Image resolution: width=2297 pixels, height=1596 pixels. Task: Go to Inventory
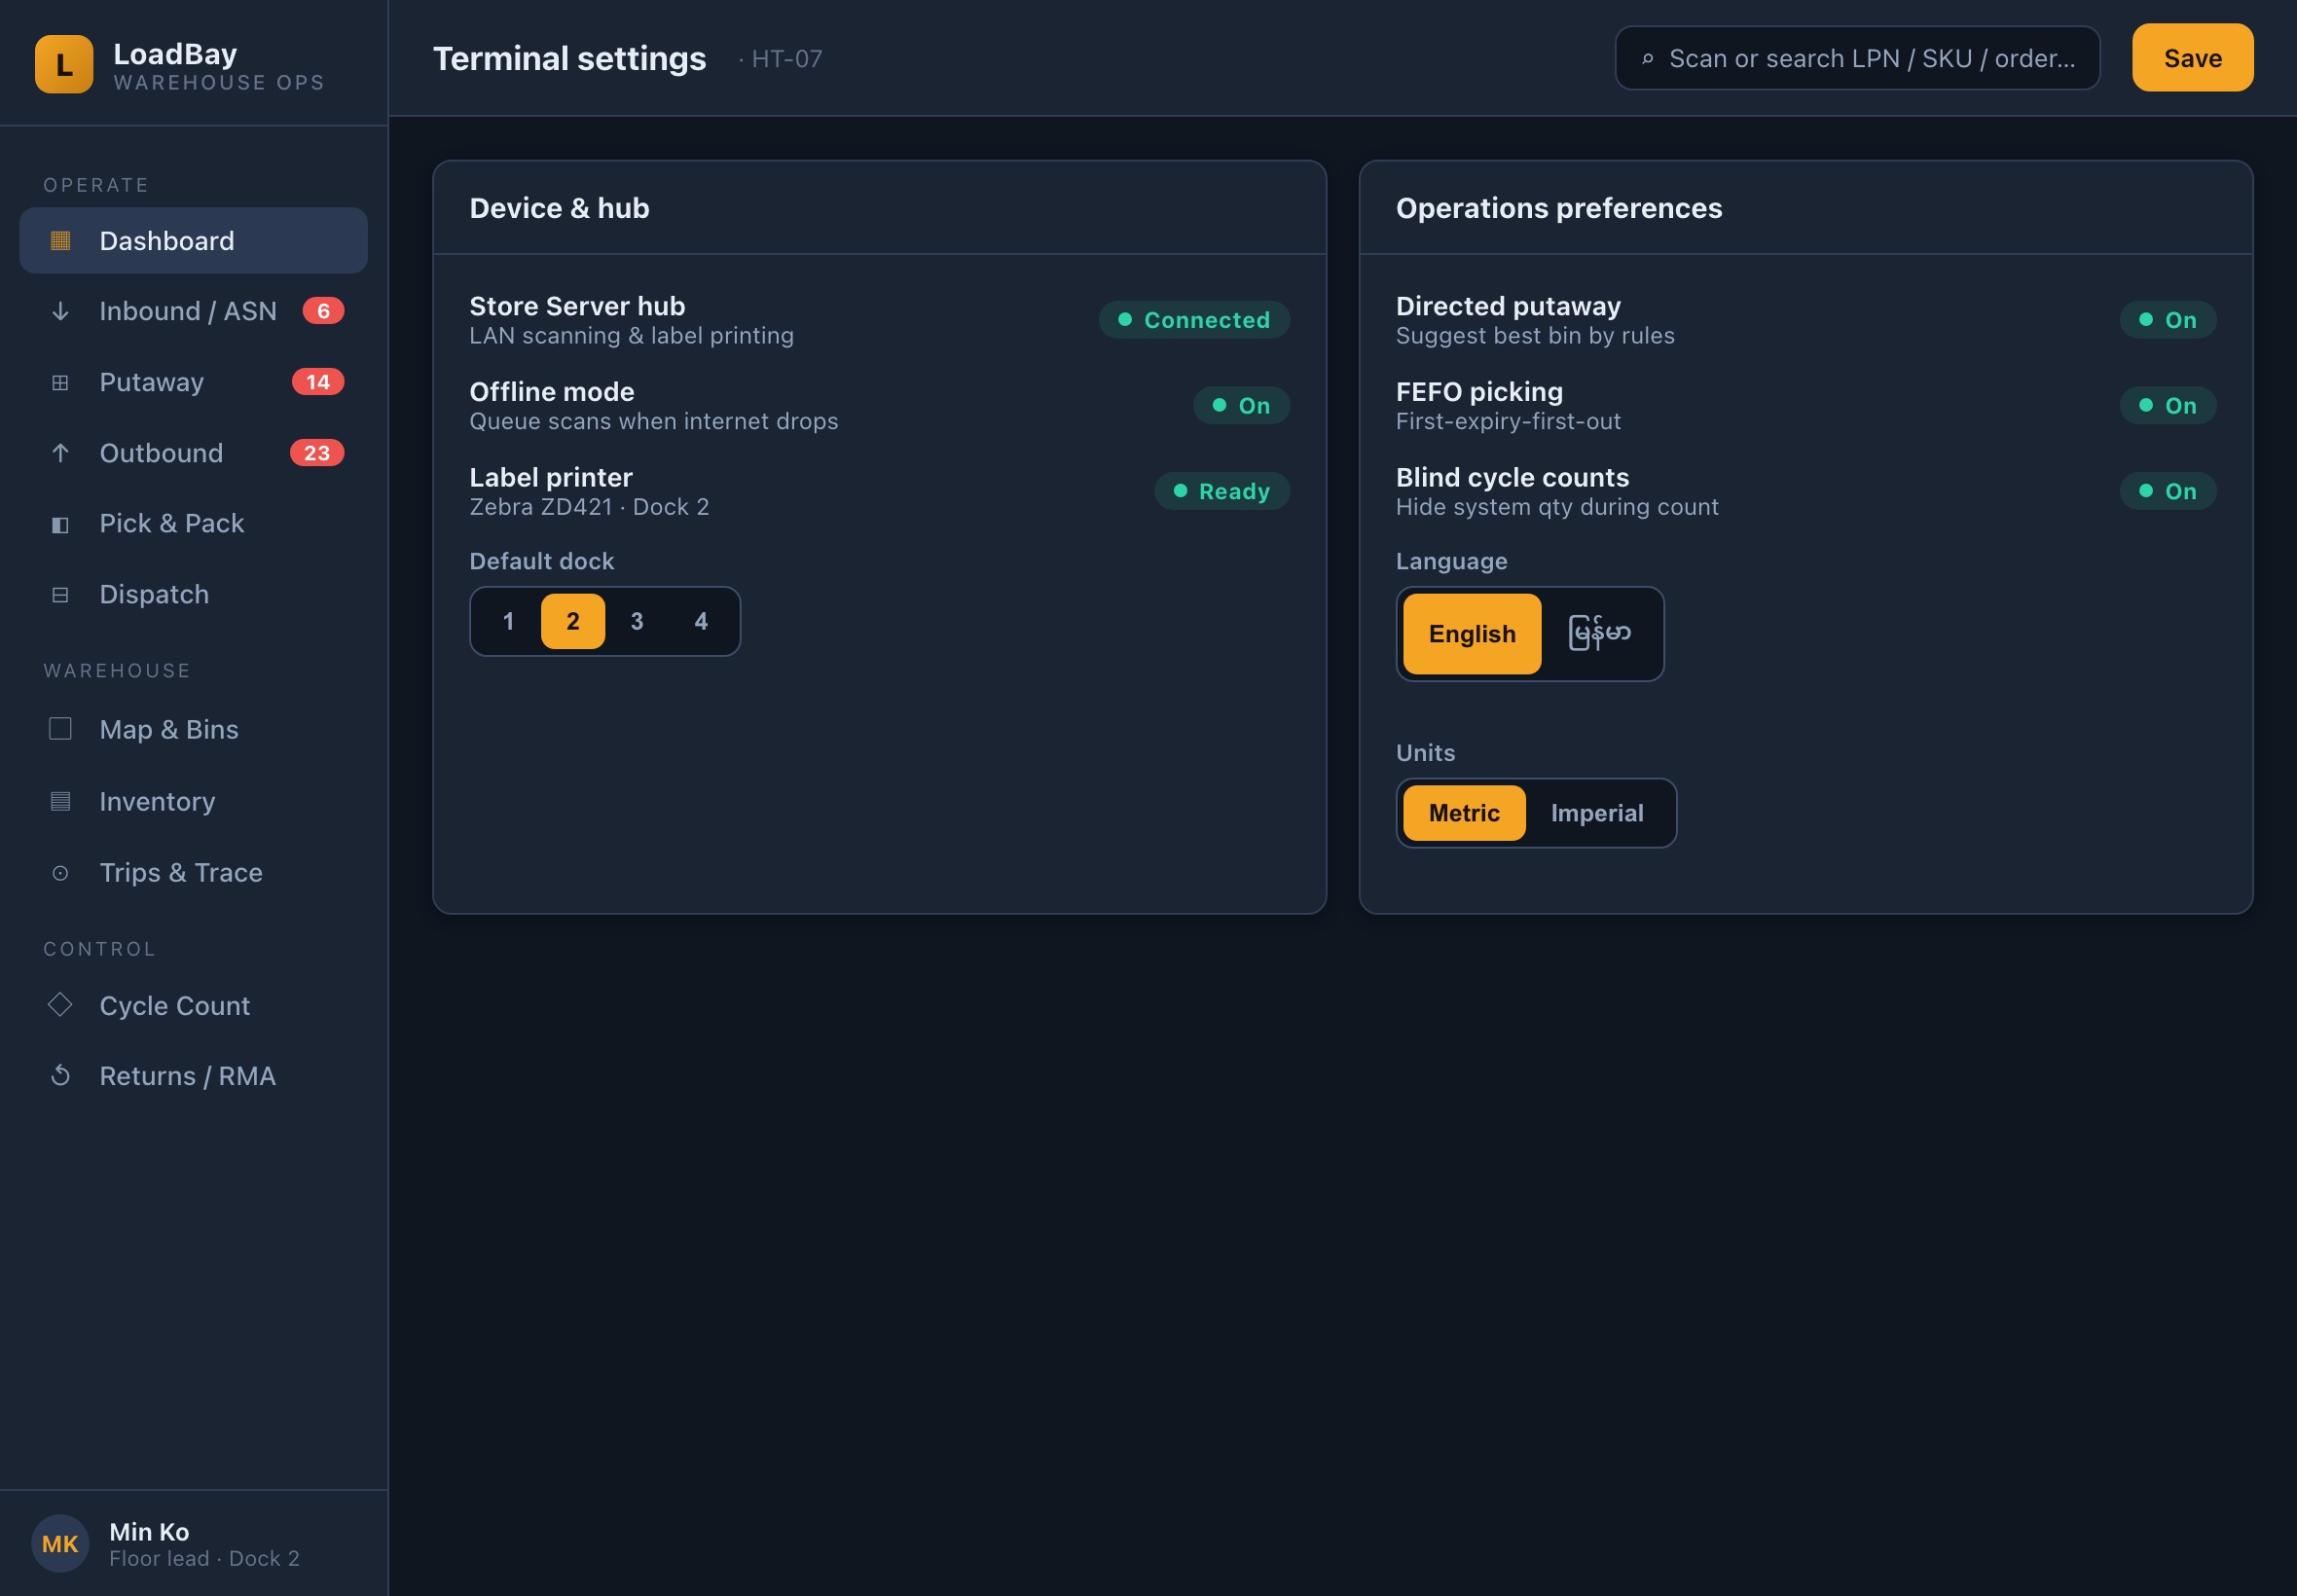click(194, 801)
